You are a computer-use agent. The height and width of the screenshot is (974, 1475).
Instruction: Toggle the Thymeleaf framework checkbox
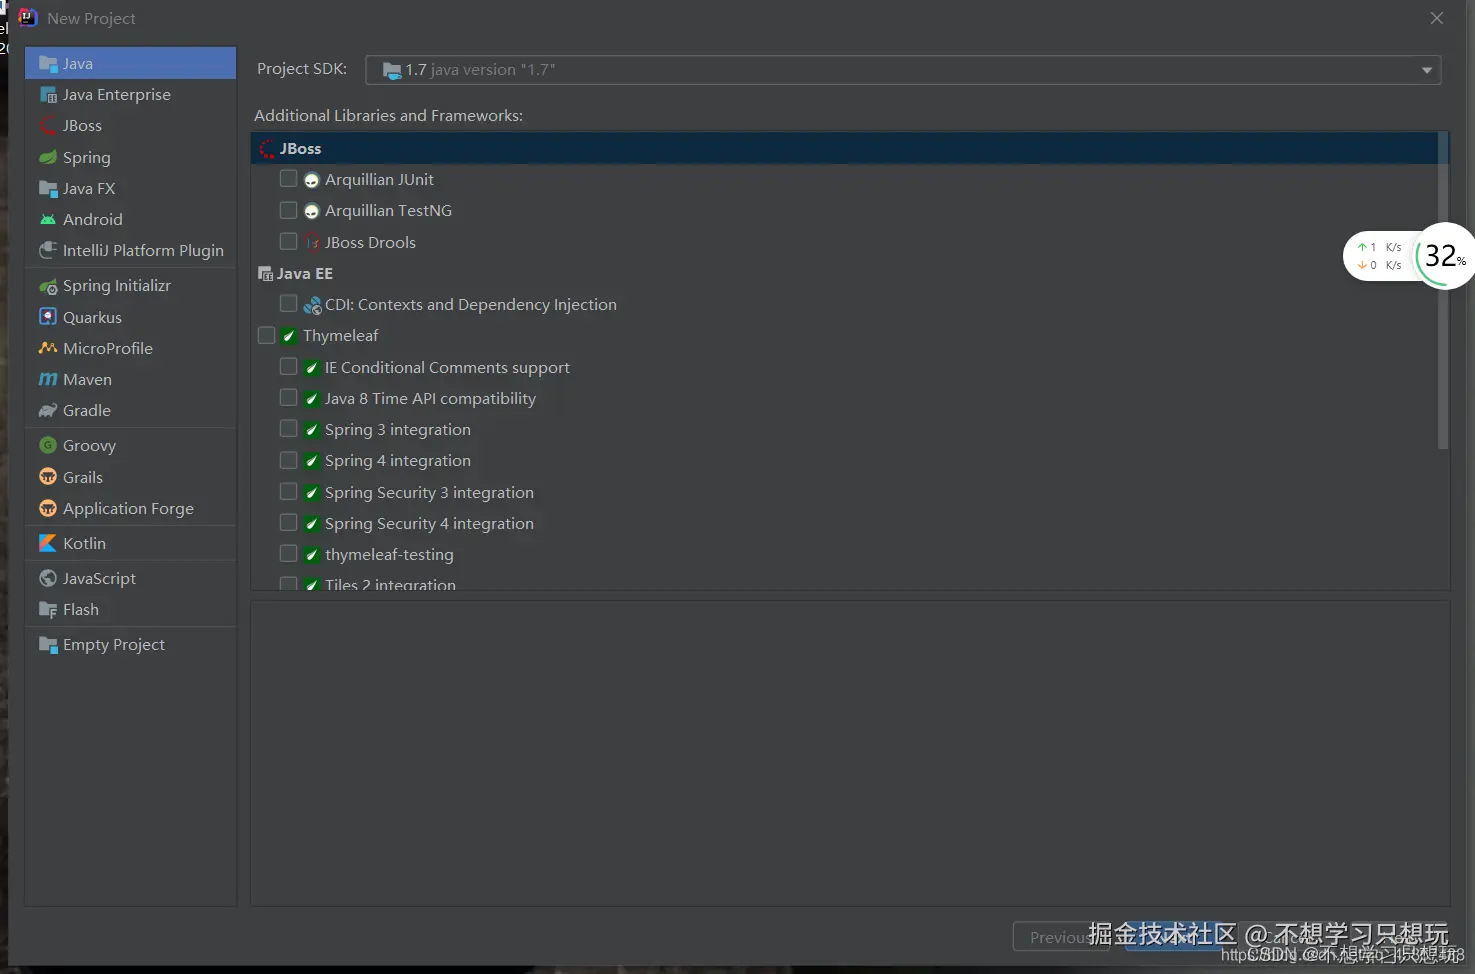[x=266, y=335]
